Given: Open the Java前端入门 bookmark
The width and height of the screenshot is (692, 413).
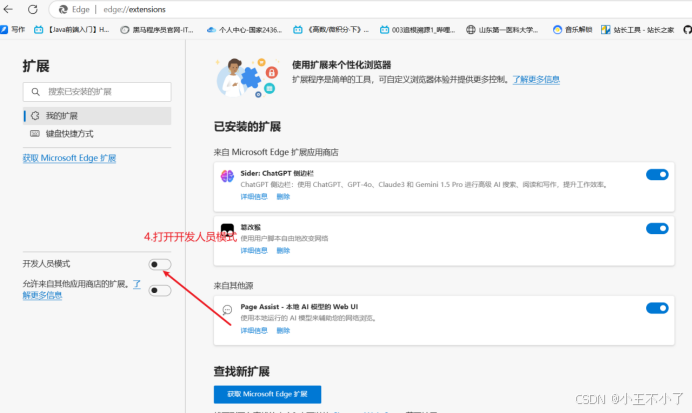Looking at the screenshot, I should (x=71, y=30).
